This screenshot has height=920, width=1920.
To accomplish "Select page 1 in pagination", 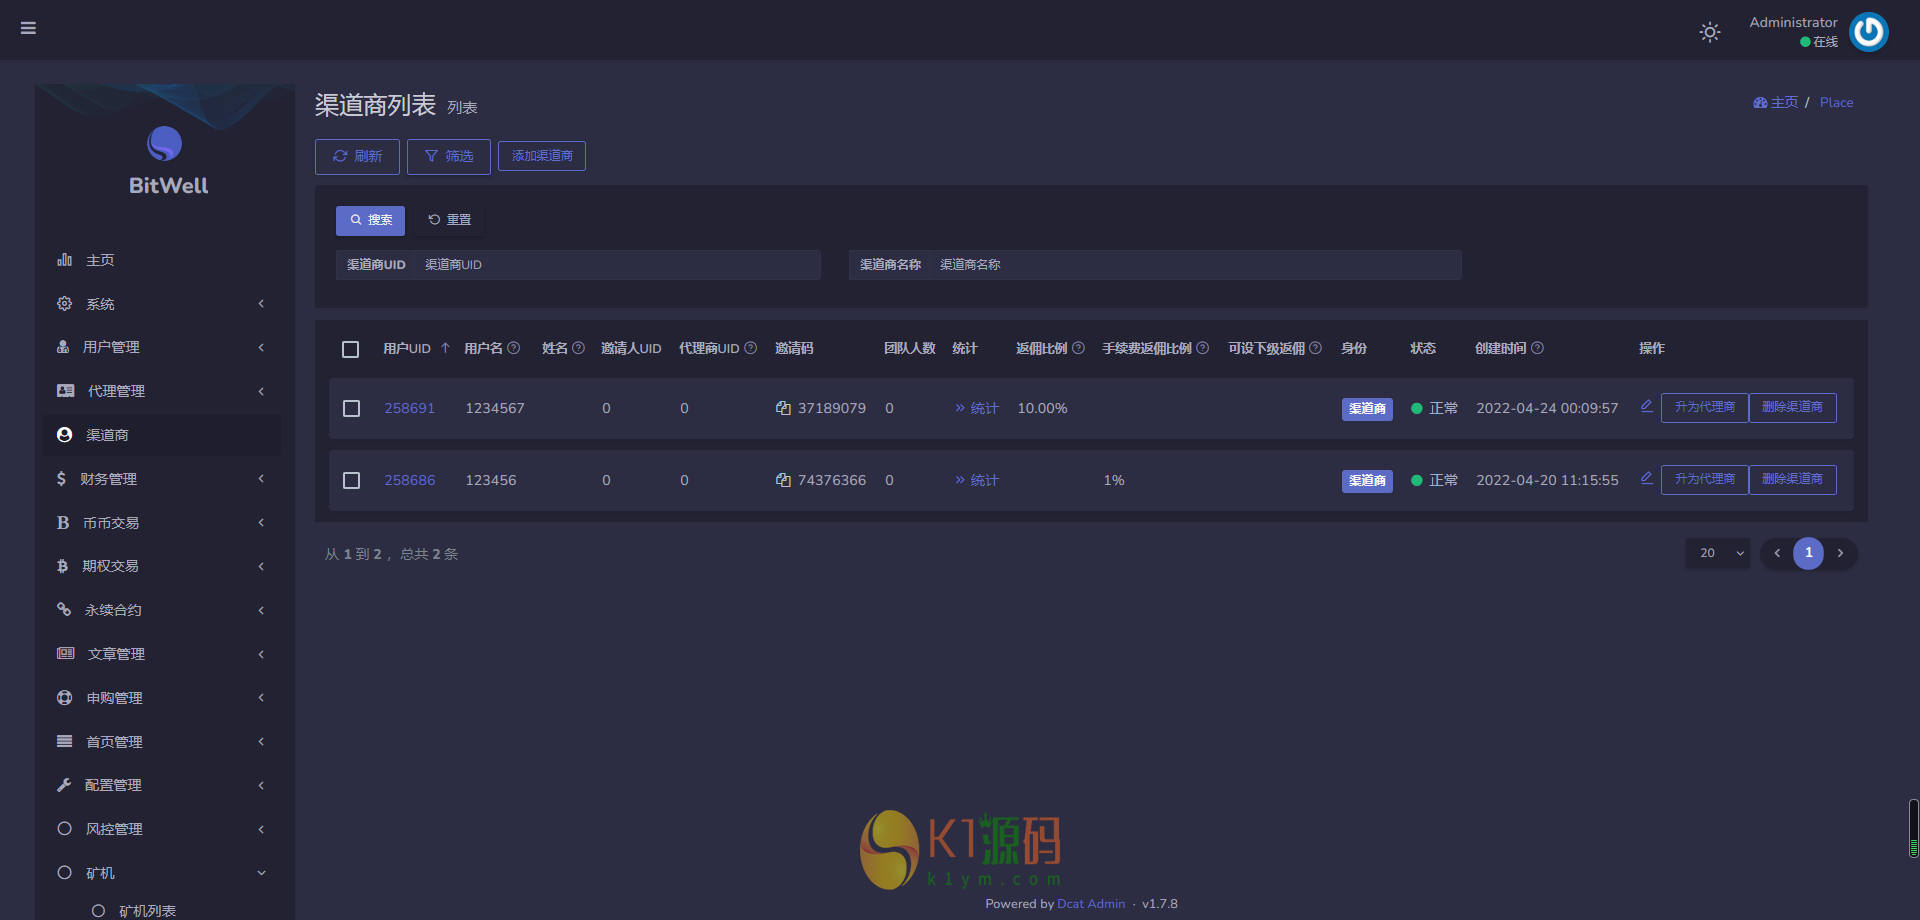I will 1808,553.
